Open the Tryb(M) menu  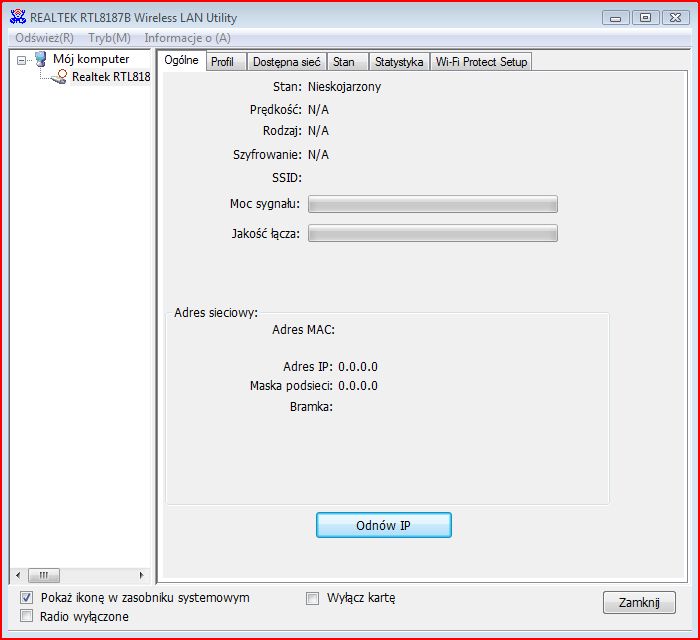tap(109, 38)
